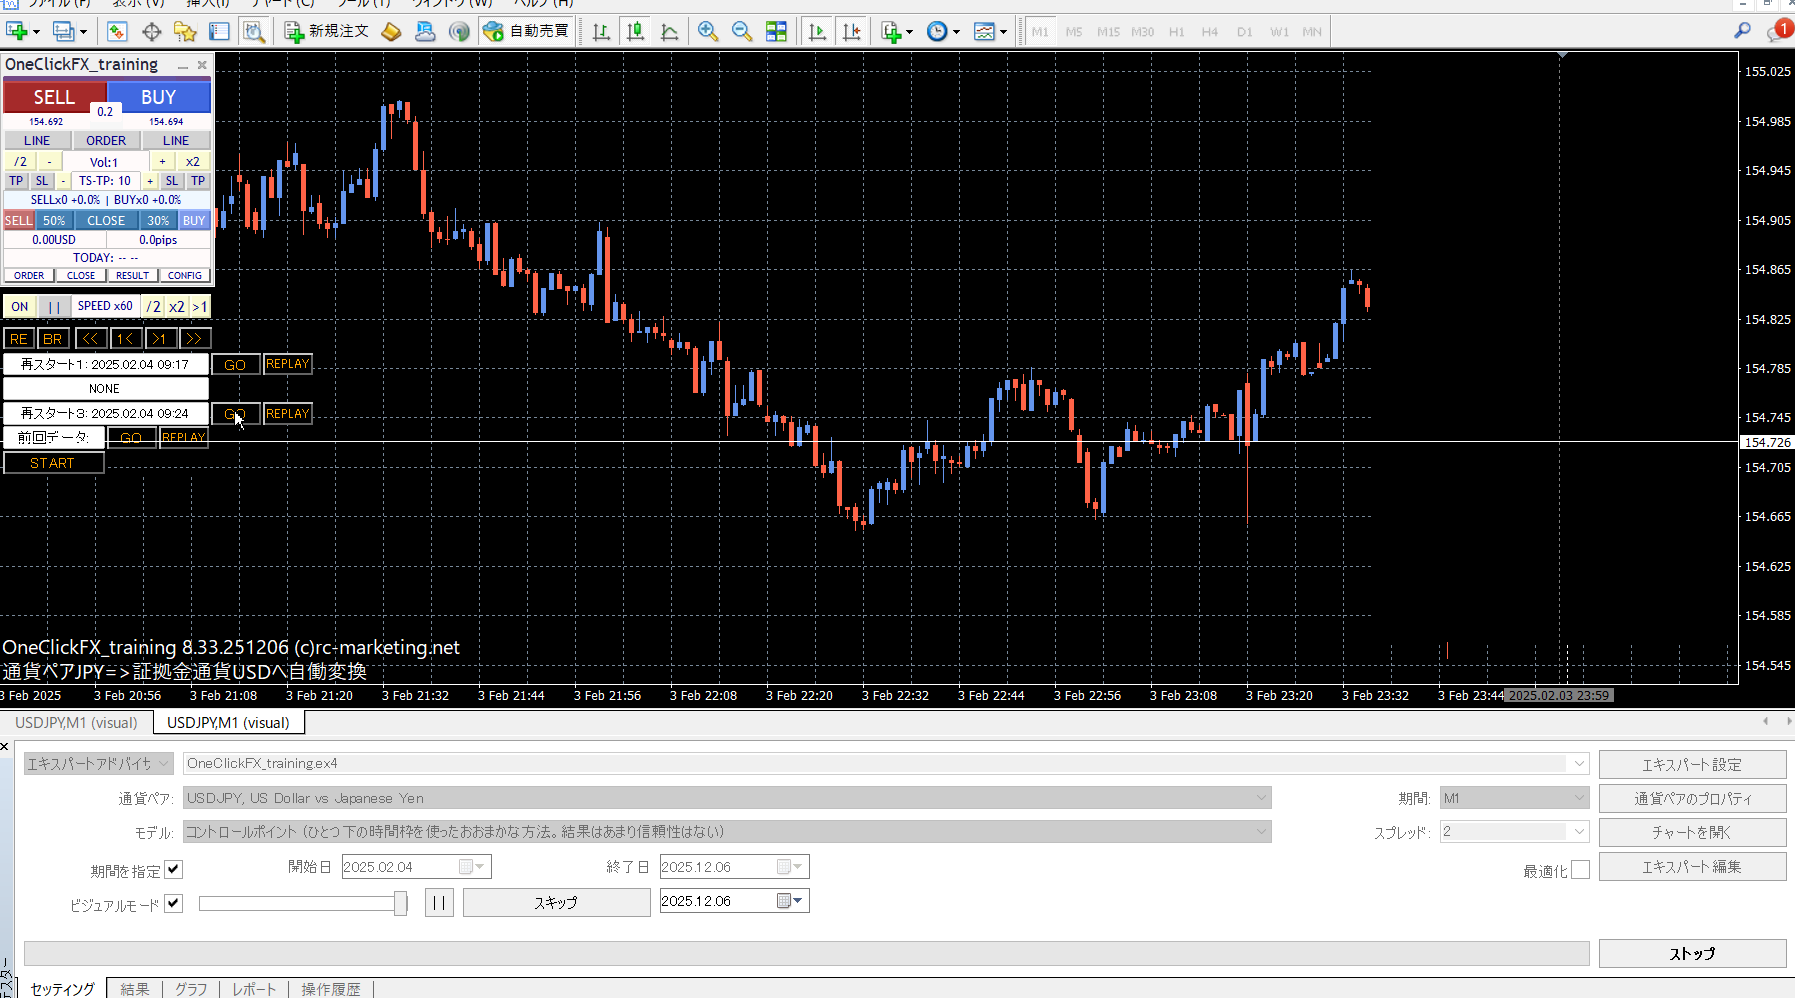This screenshot has height=998, width=1795.
Task: Uncheck the ビジュアルモード checkbox
Action: [x=174, y=903]
